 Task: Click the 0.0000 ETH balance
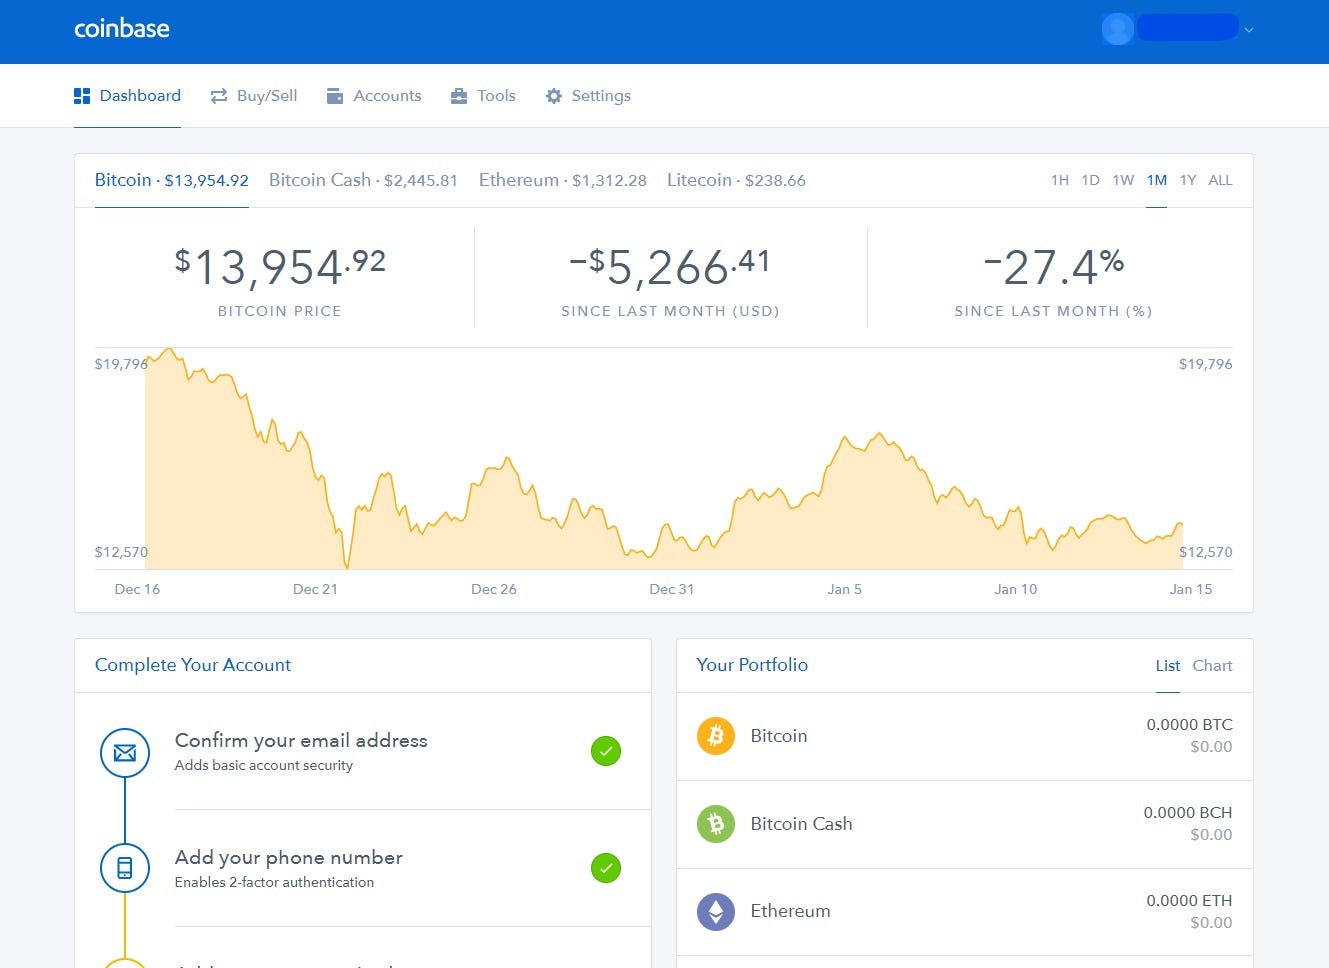(x=1190, y=901)
